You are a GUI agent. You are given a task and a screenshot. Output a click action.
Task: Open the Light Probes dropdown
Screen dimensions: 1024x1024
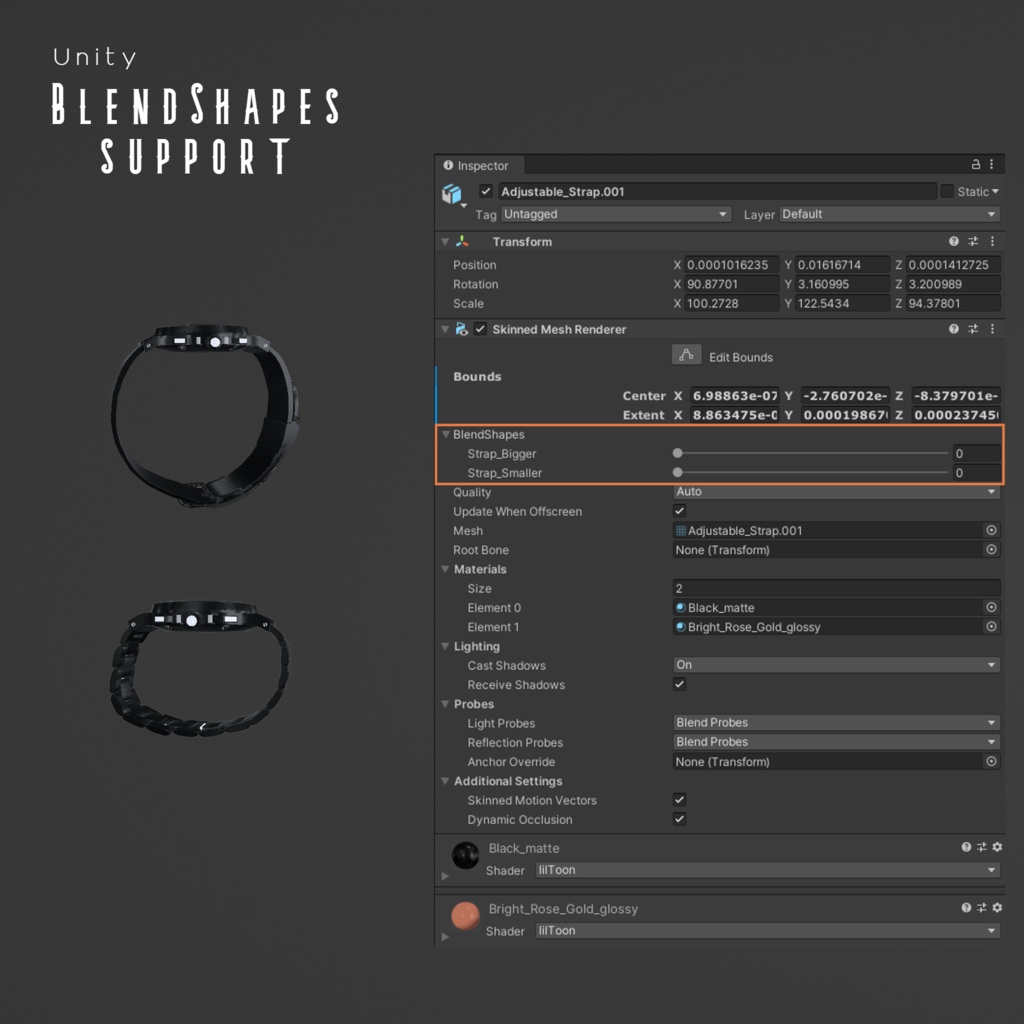click(836, 723)
